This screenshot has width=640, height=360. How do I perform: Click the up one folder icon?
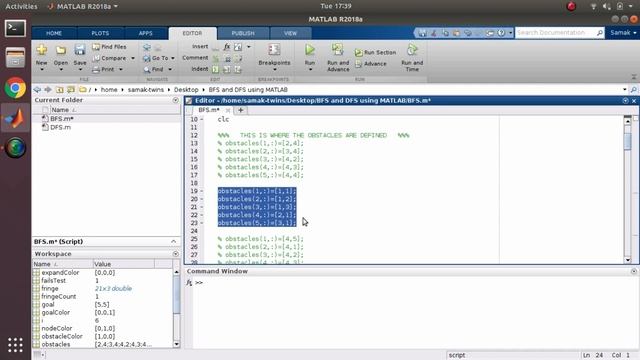coord(60,89)
